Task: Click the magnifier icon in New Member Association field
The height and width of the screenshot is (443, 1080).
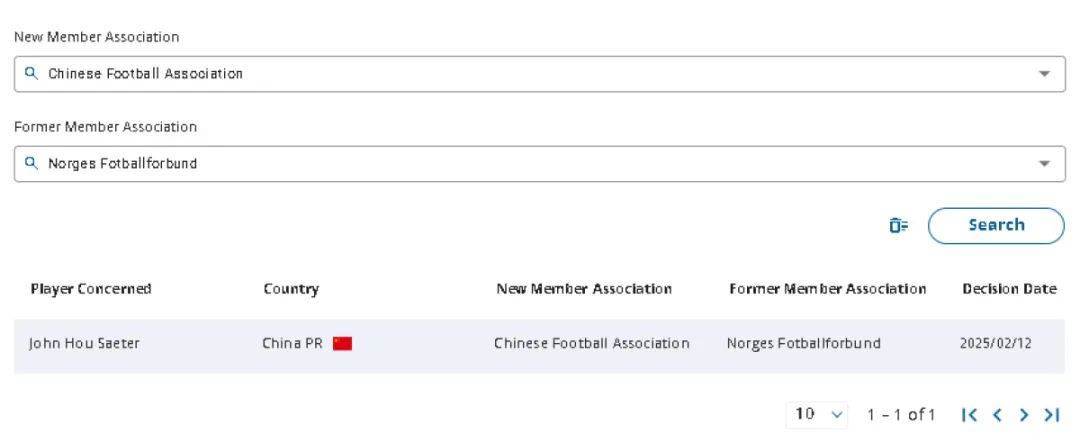Action: (31, 73)
